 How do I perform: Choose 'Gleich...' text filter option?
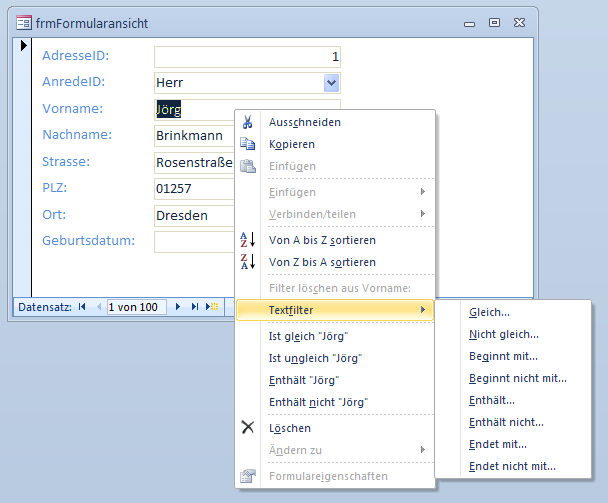[489, 312]
